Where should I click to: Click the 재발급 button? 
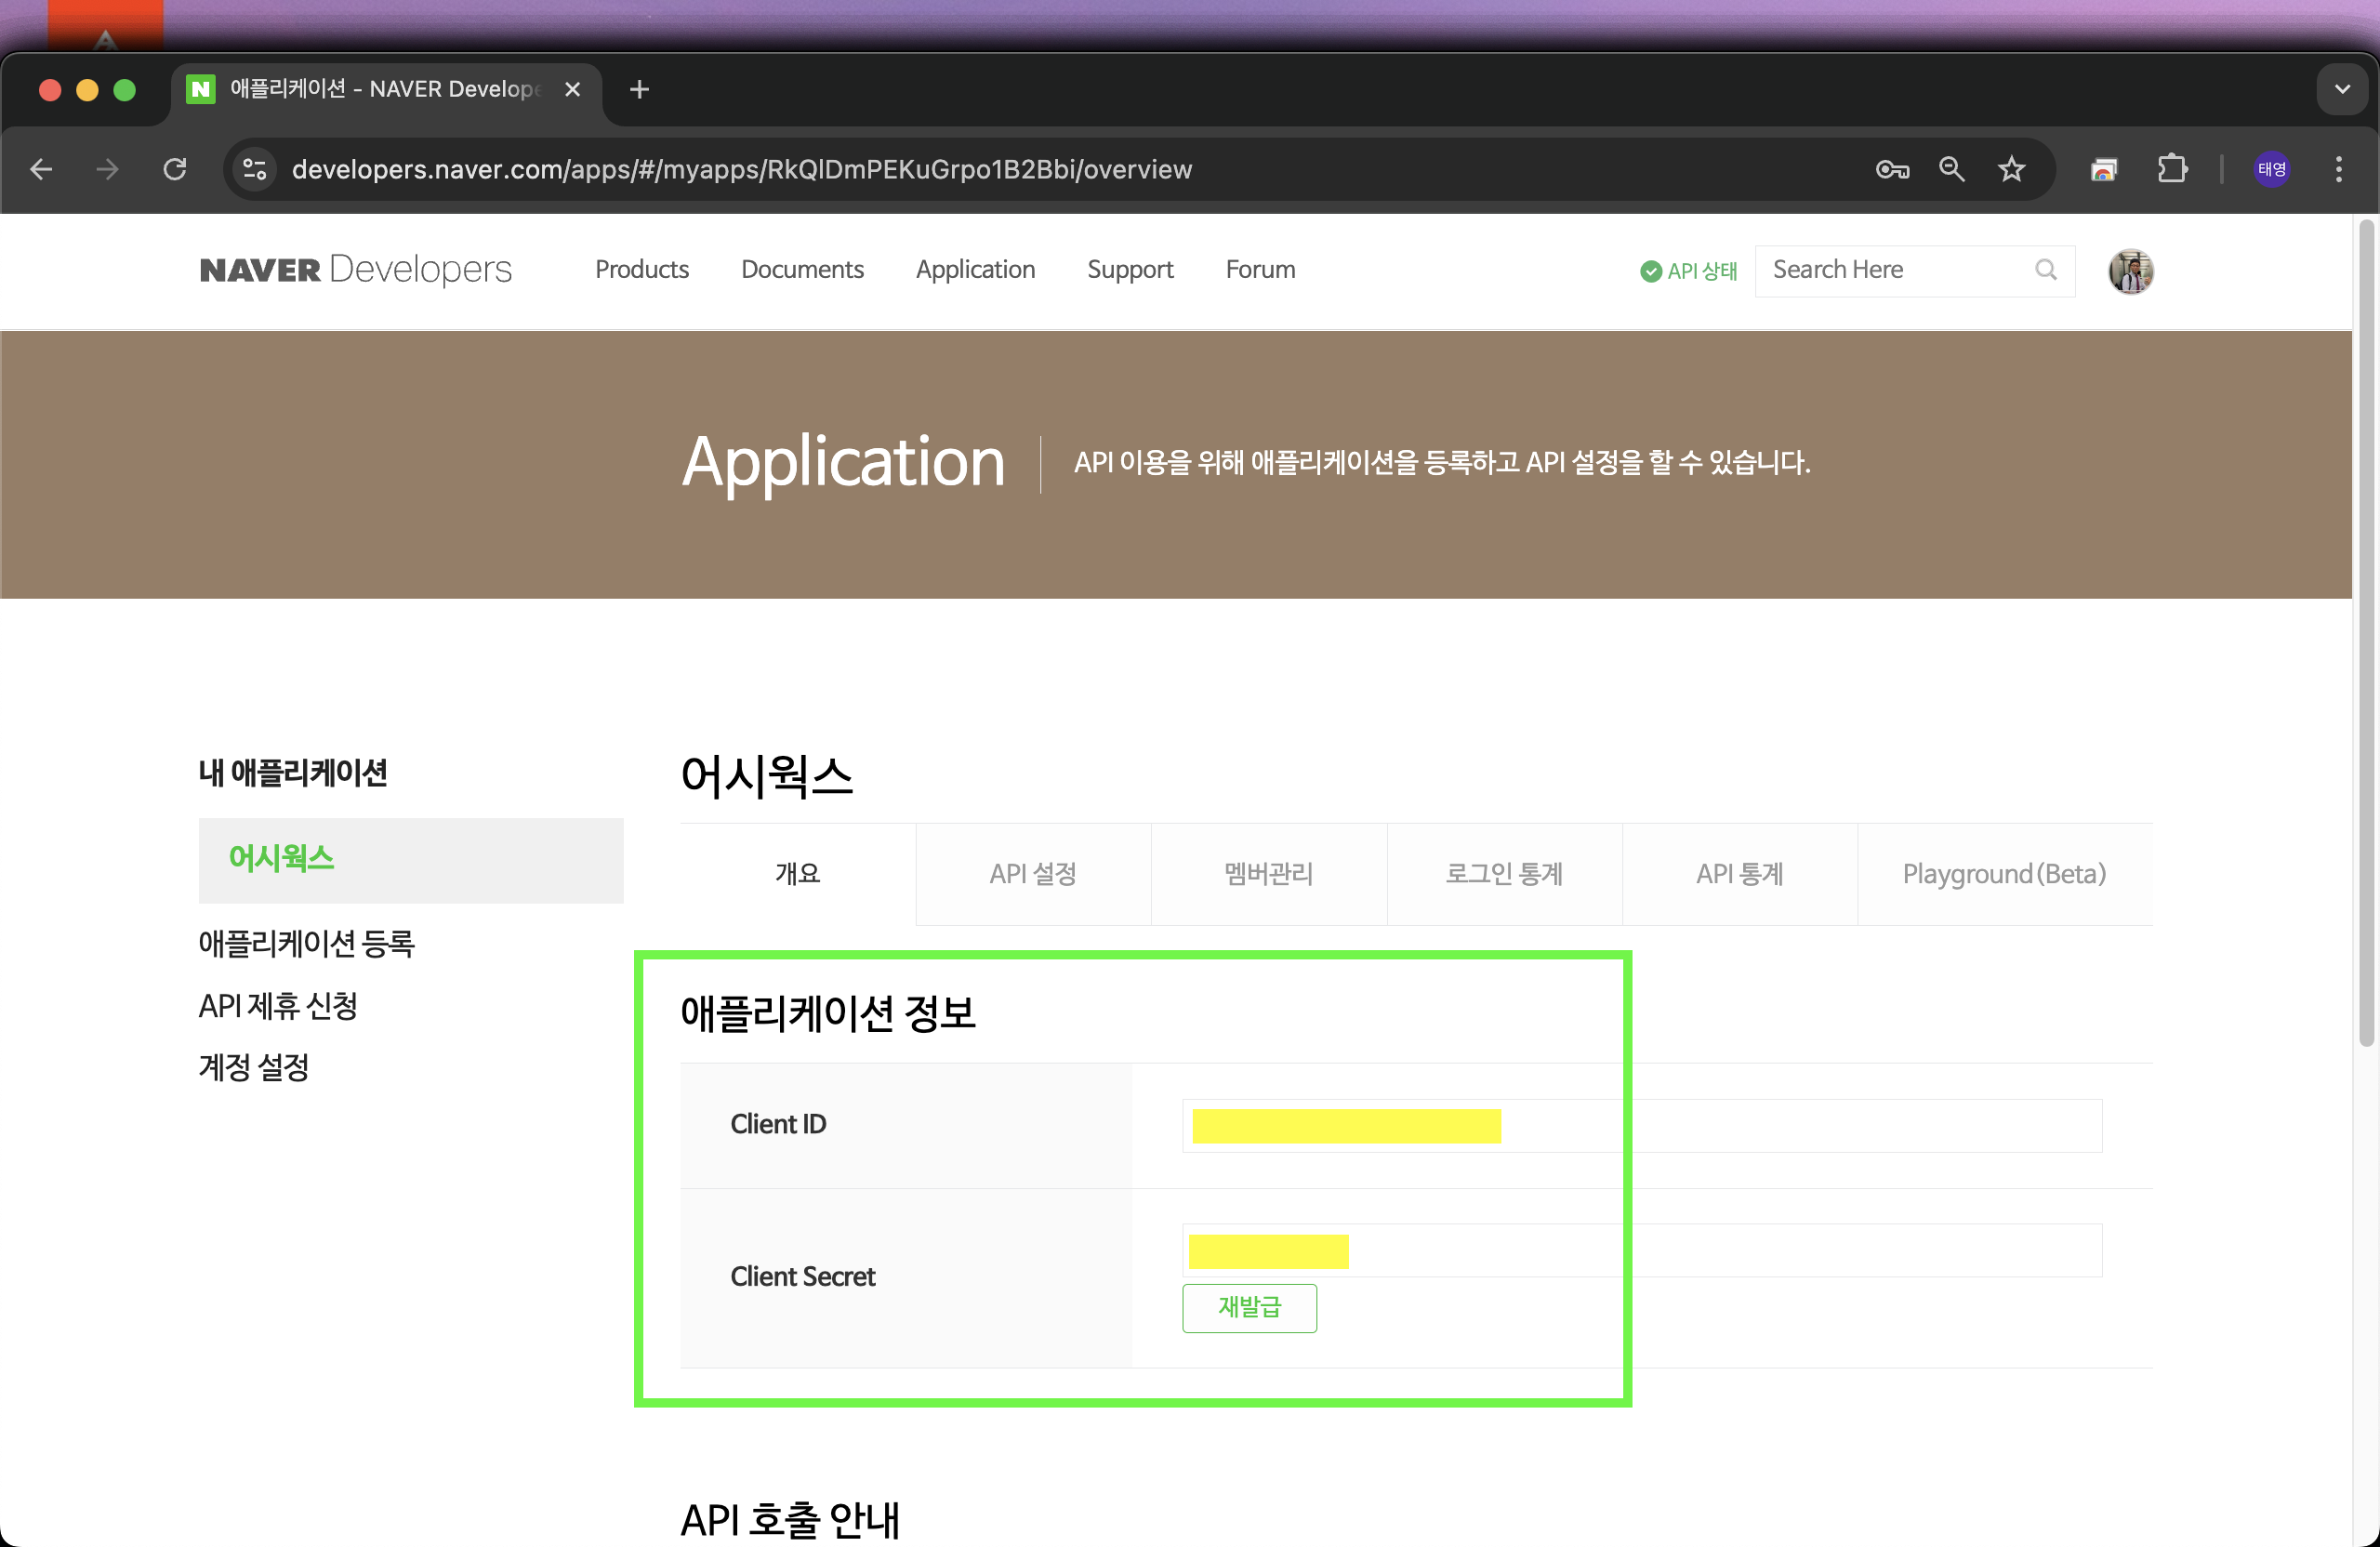point(1249,1308)
